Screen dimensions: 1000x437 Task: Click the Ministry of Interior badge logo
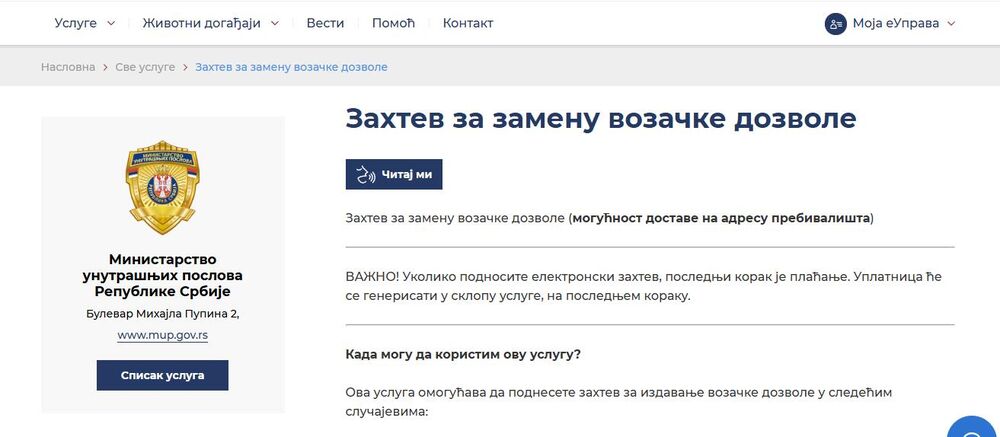pyautogui.click(x=163, y=187)
